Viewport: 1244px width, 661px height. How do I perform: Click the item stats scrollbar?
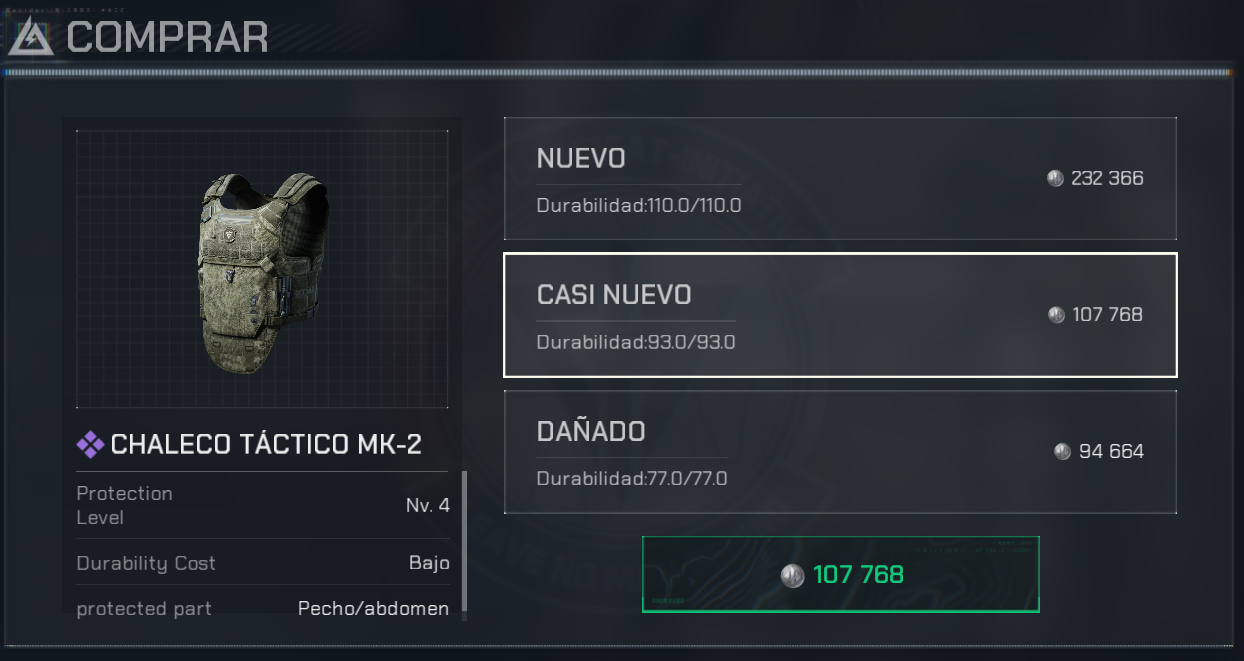coord(464,545)
